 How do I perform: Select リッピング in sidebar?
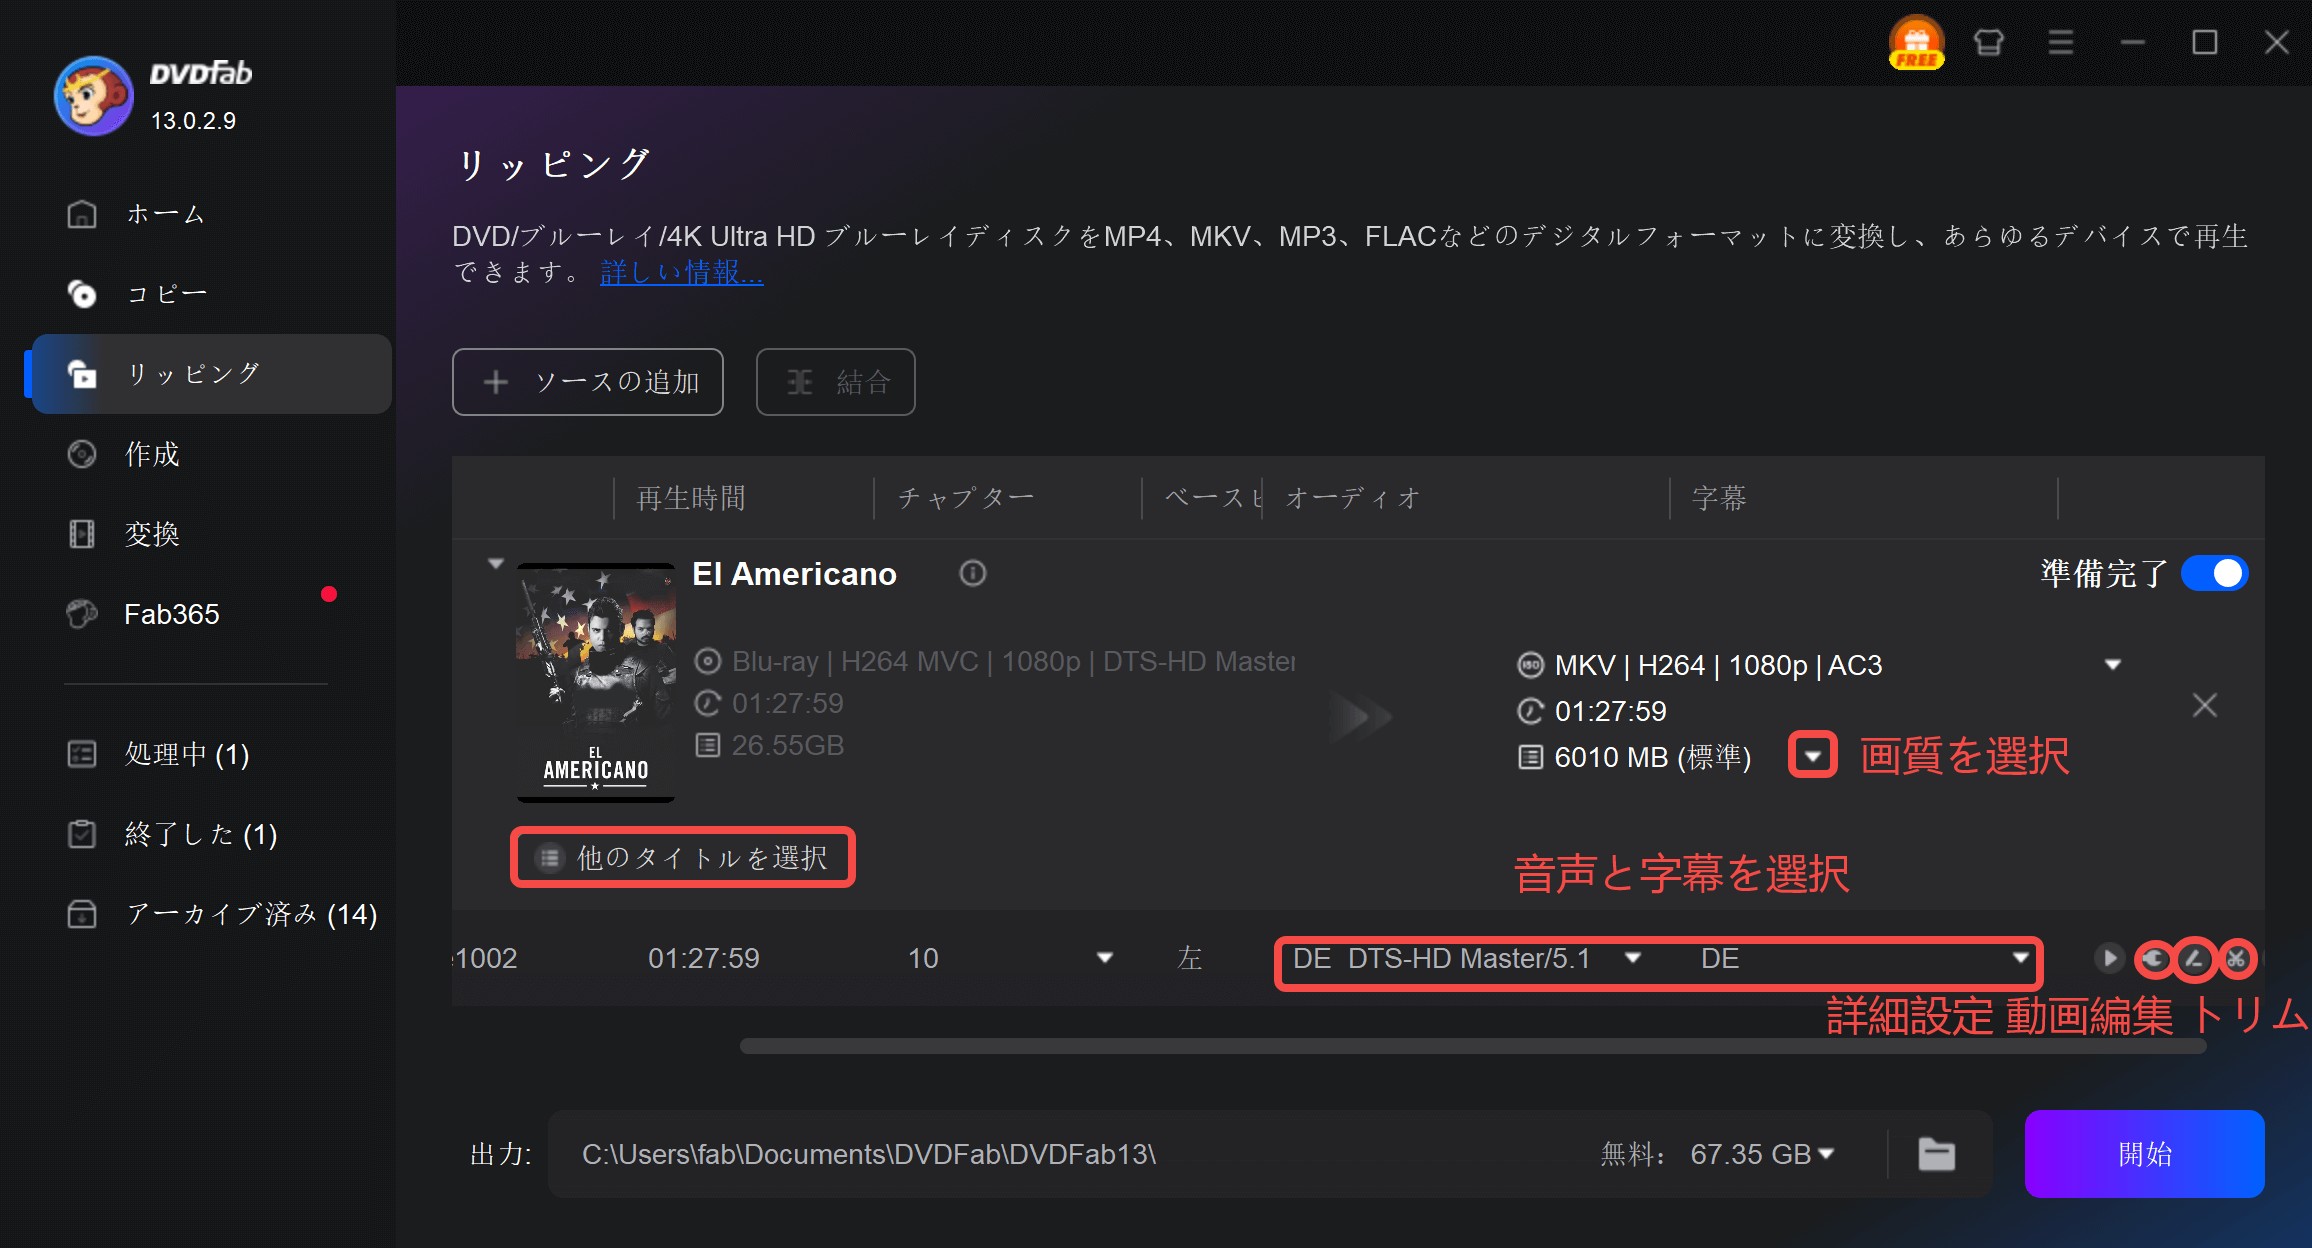pos(210,373)
